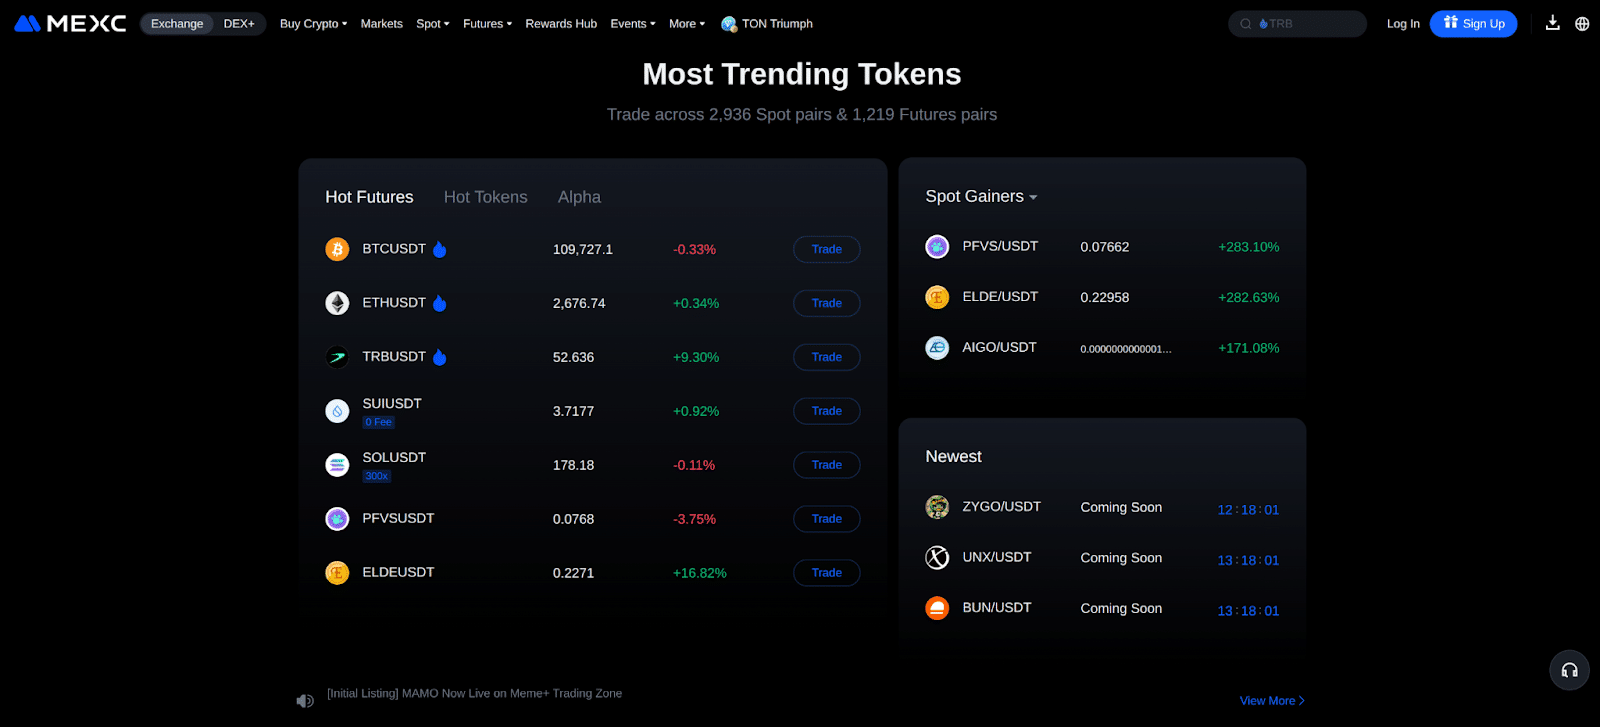Viewport: 1600px width, 727px height.
Task: Switch to the DEX+ mode toggle
Action: (x=239, y=24)
